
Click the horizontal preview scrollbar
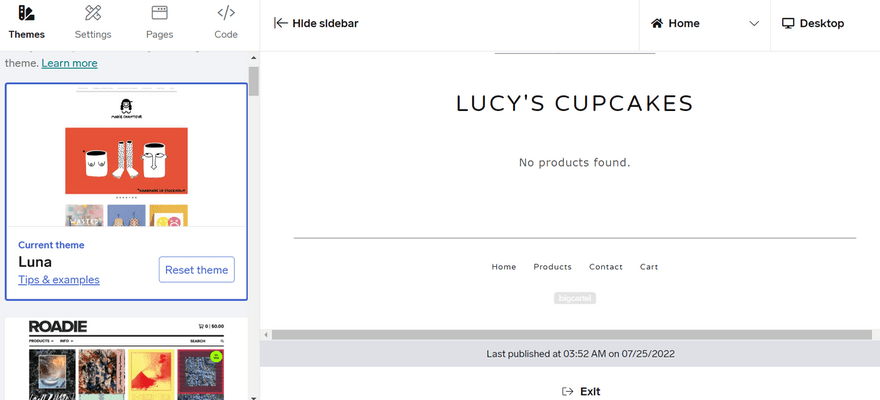tap(564, 334)
